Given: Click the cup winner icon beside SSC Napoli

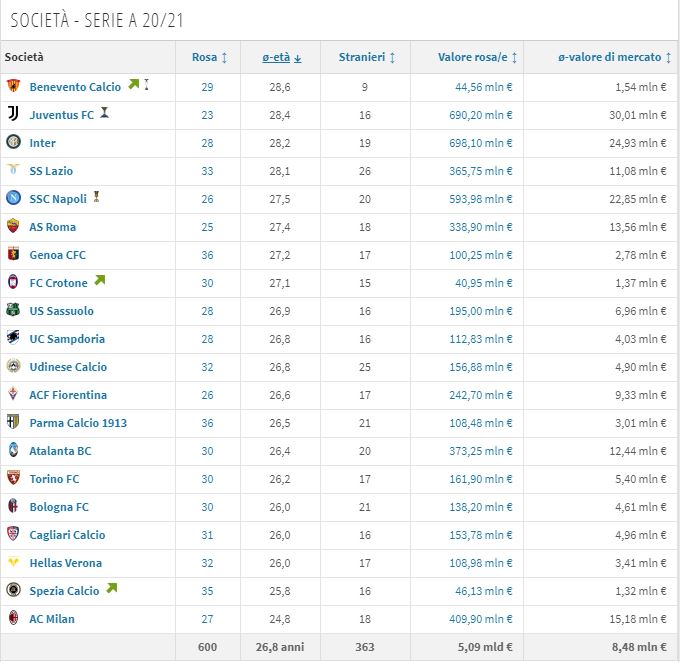Looking at the screenshot, I should pos(96,198).
